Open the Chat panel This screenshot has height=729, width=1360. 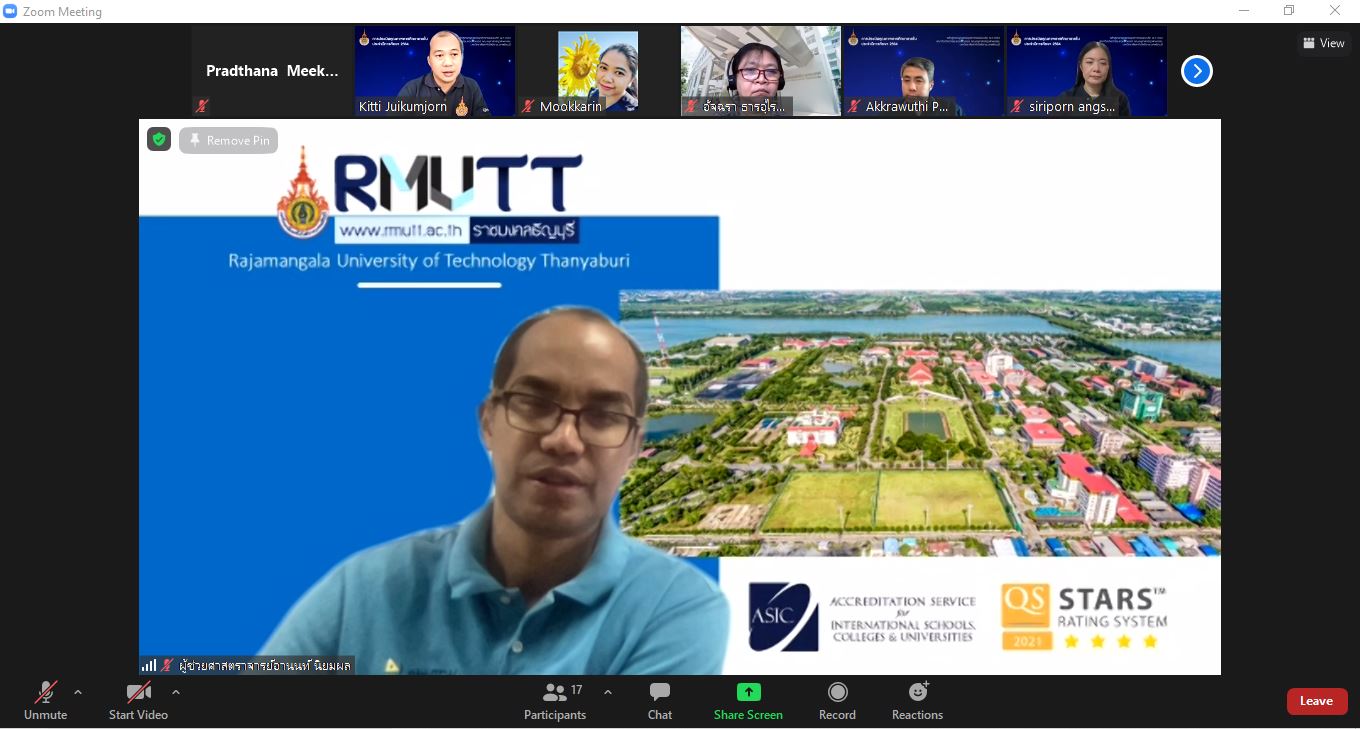(x=660, y=700)
